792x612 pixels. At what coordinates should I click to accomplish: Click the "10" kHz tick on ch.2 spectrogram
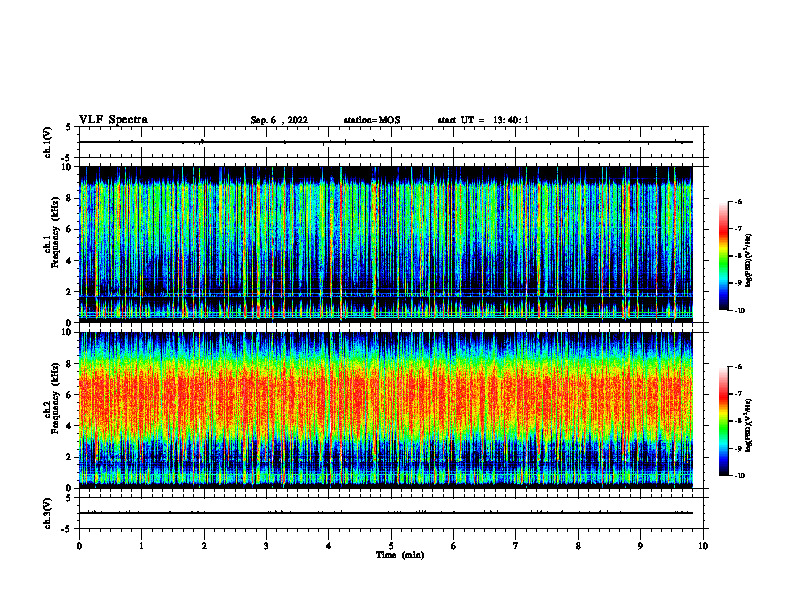pyautogui.click(x=68, y=333)
